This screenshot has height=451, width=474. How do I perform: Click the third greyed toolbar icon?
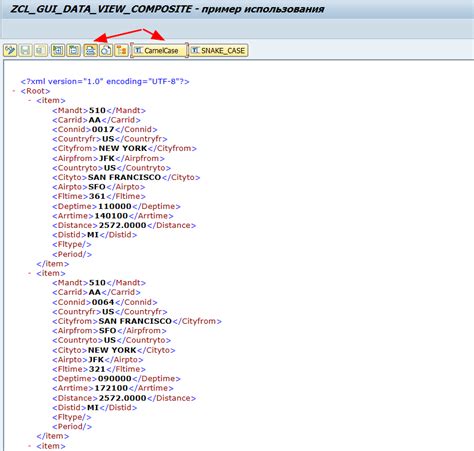click(x=41, y=51)
